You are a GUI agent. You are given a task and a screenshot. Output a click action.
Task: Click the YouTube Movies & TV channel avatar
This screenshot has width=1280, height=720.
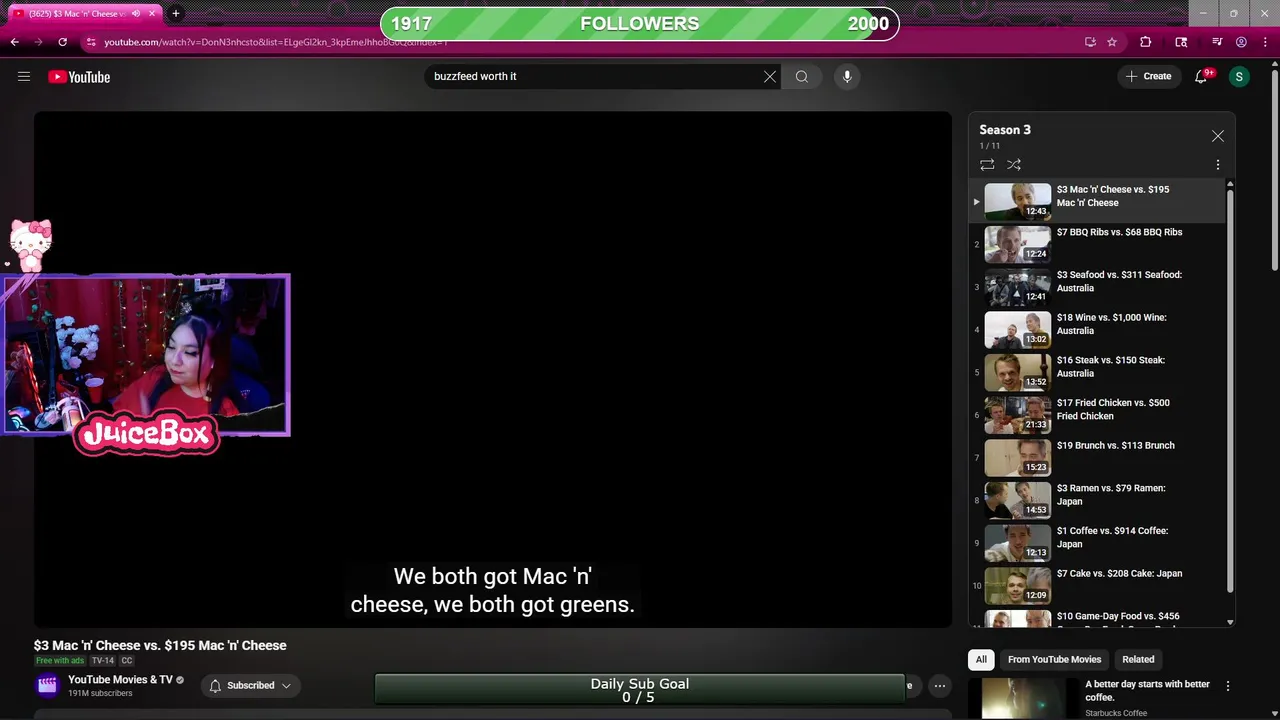47,685
